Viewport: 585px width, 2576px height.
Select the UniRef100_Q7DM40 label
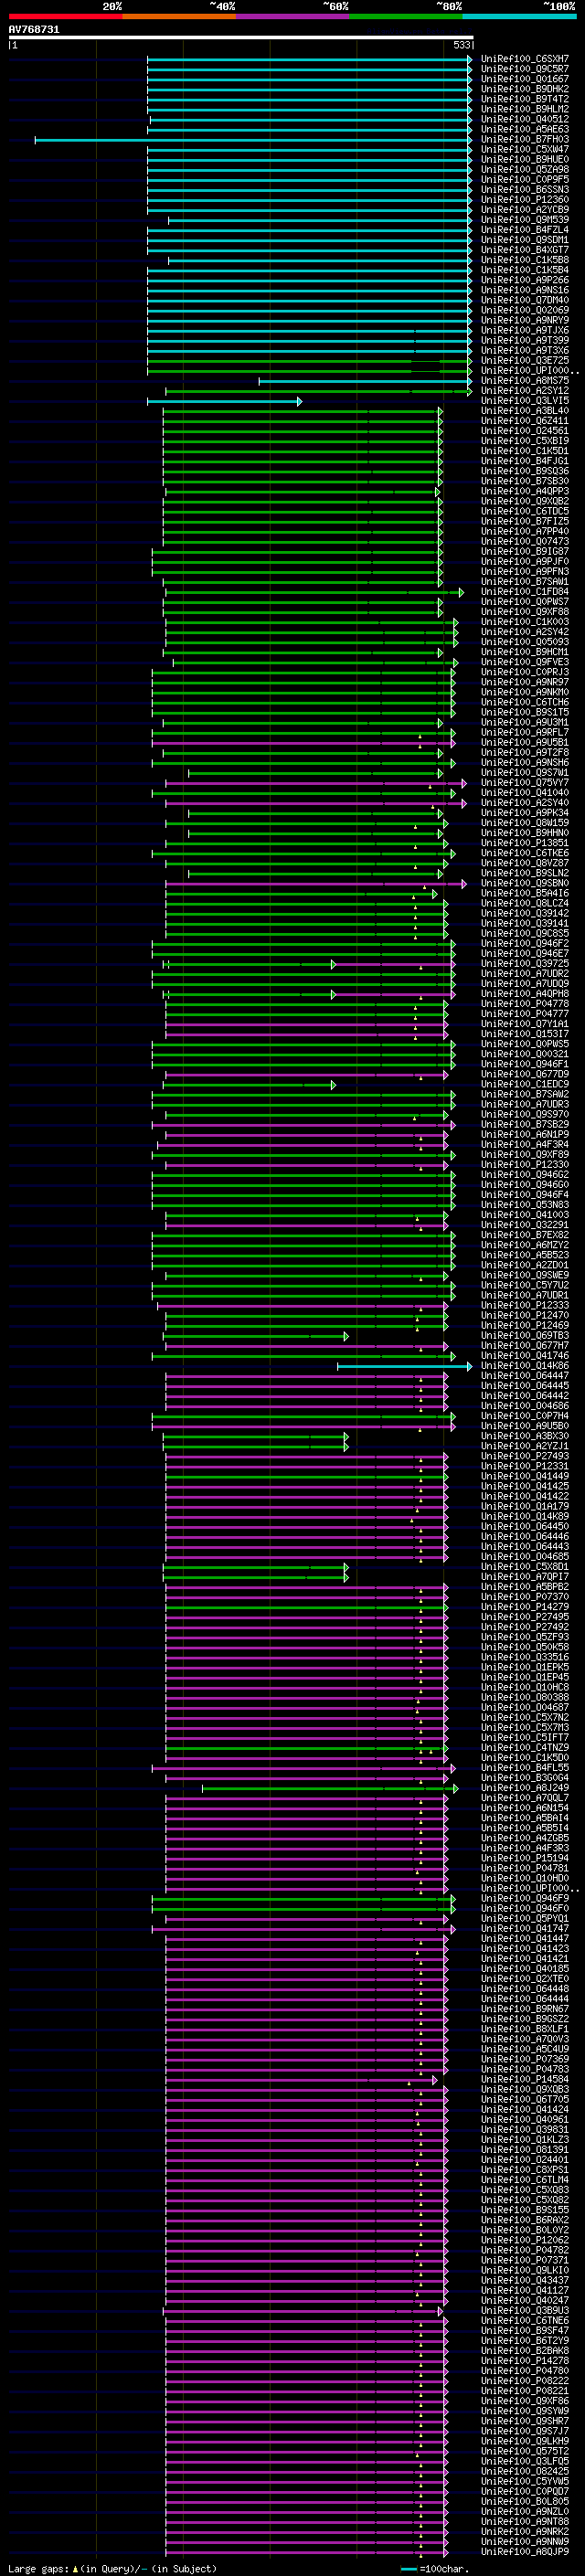point(525,300)
